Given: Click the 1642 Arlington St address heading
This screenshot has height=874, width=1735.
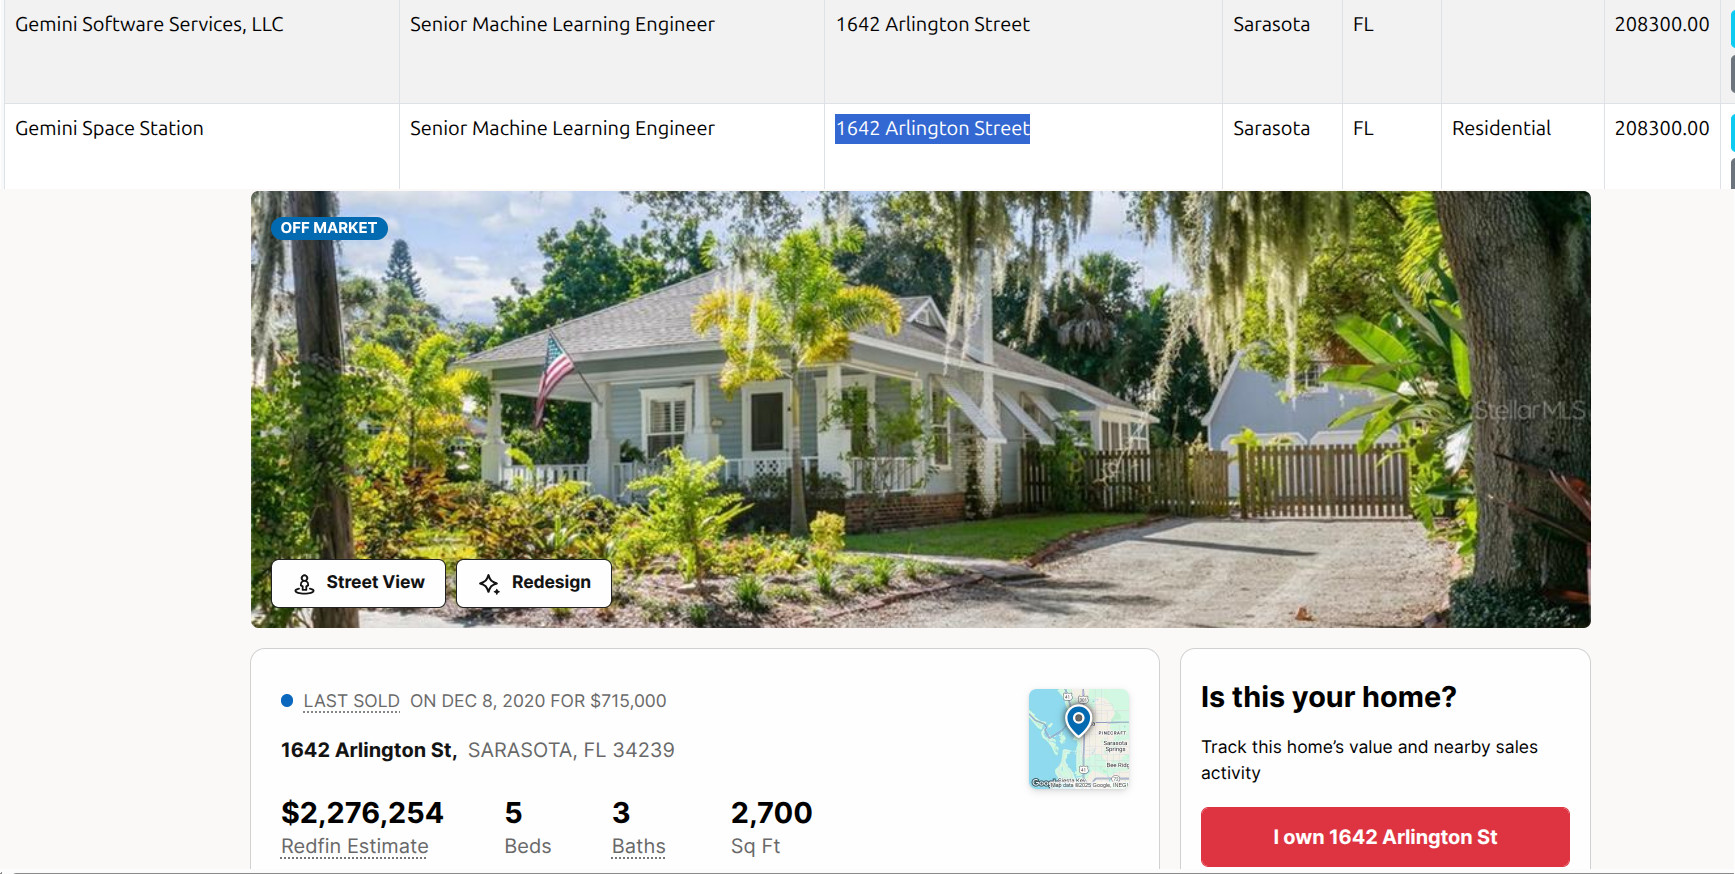Looking at the screenshot, I should point(368,750).
